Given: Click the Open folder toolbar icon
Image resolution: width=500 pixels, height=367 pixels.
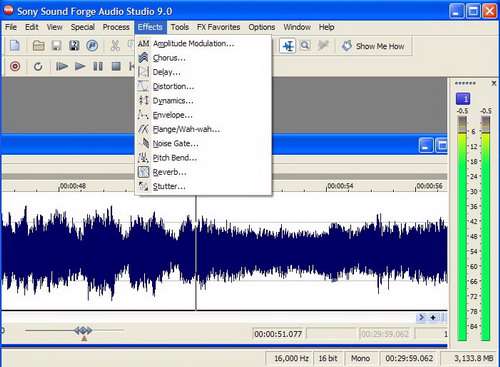Looking at the screenshot, I should (x=39, y=46).
